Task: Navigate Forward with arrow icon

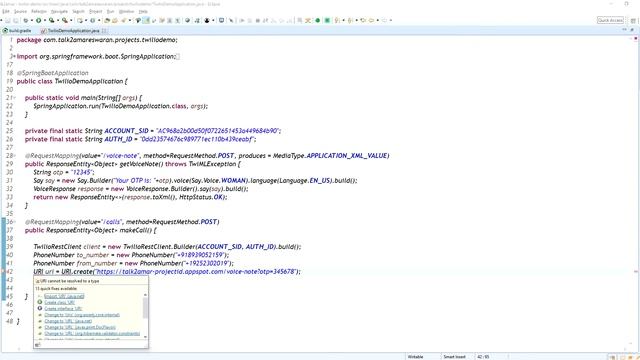Action: point(384,20)
